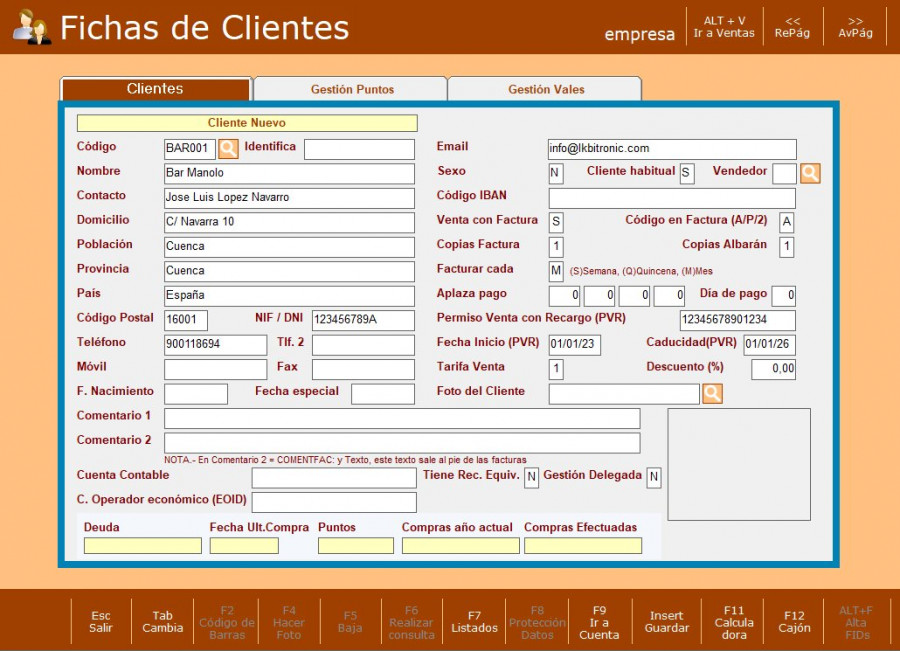
Task: Go to next record with AvPág
Action: point(855,26)
